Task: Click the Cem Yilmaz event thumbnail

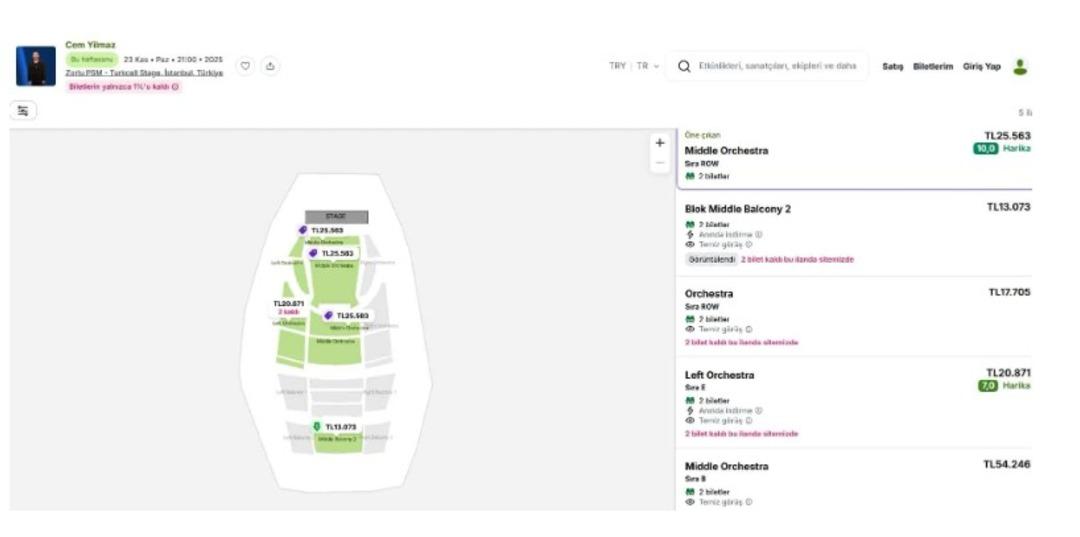Action: point(36,66)
